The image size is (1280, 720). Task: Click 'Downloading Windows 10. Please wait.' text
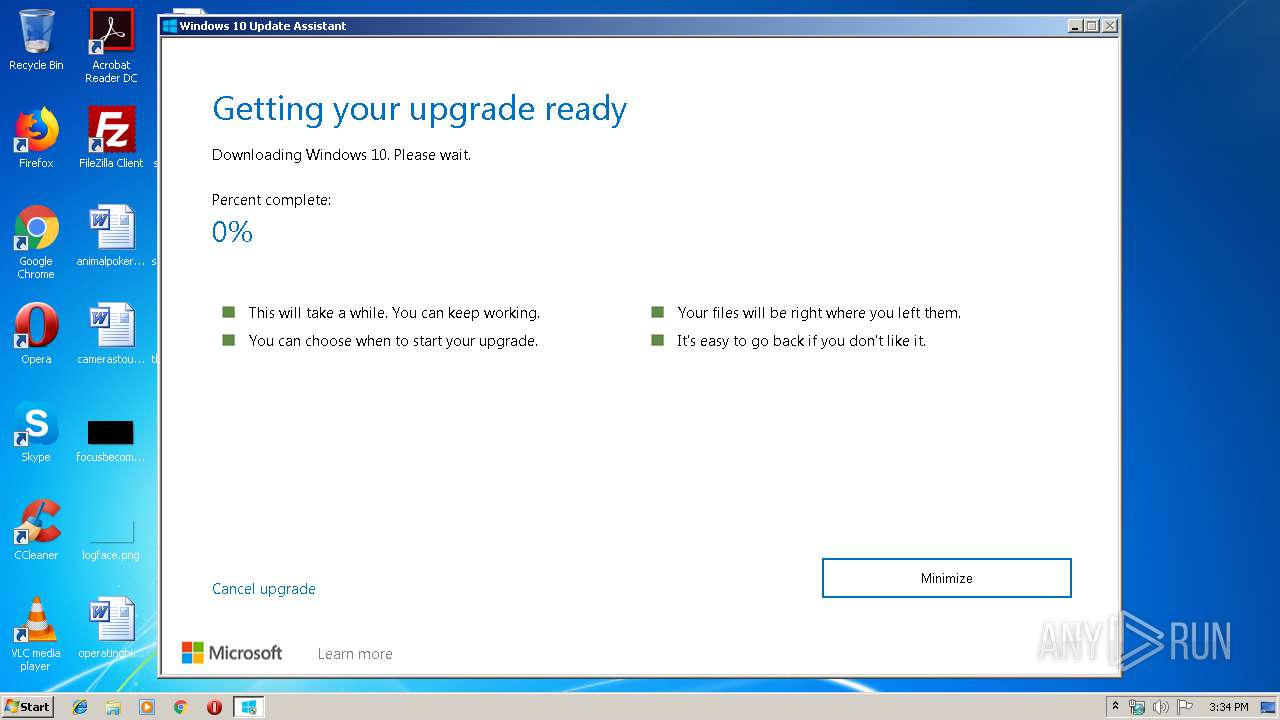pos(341,155)
